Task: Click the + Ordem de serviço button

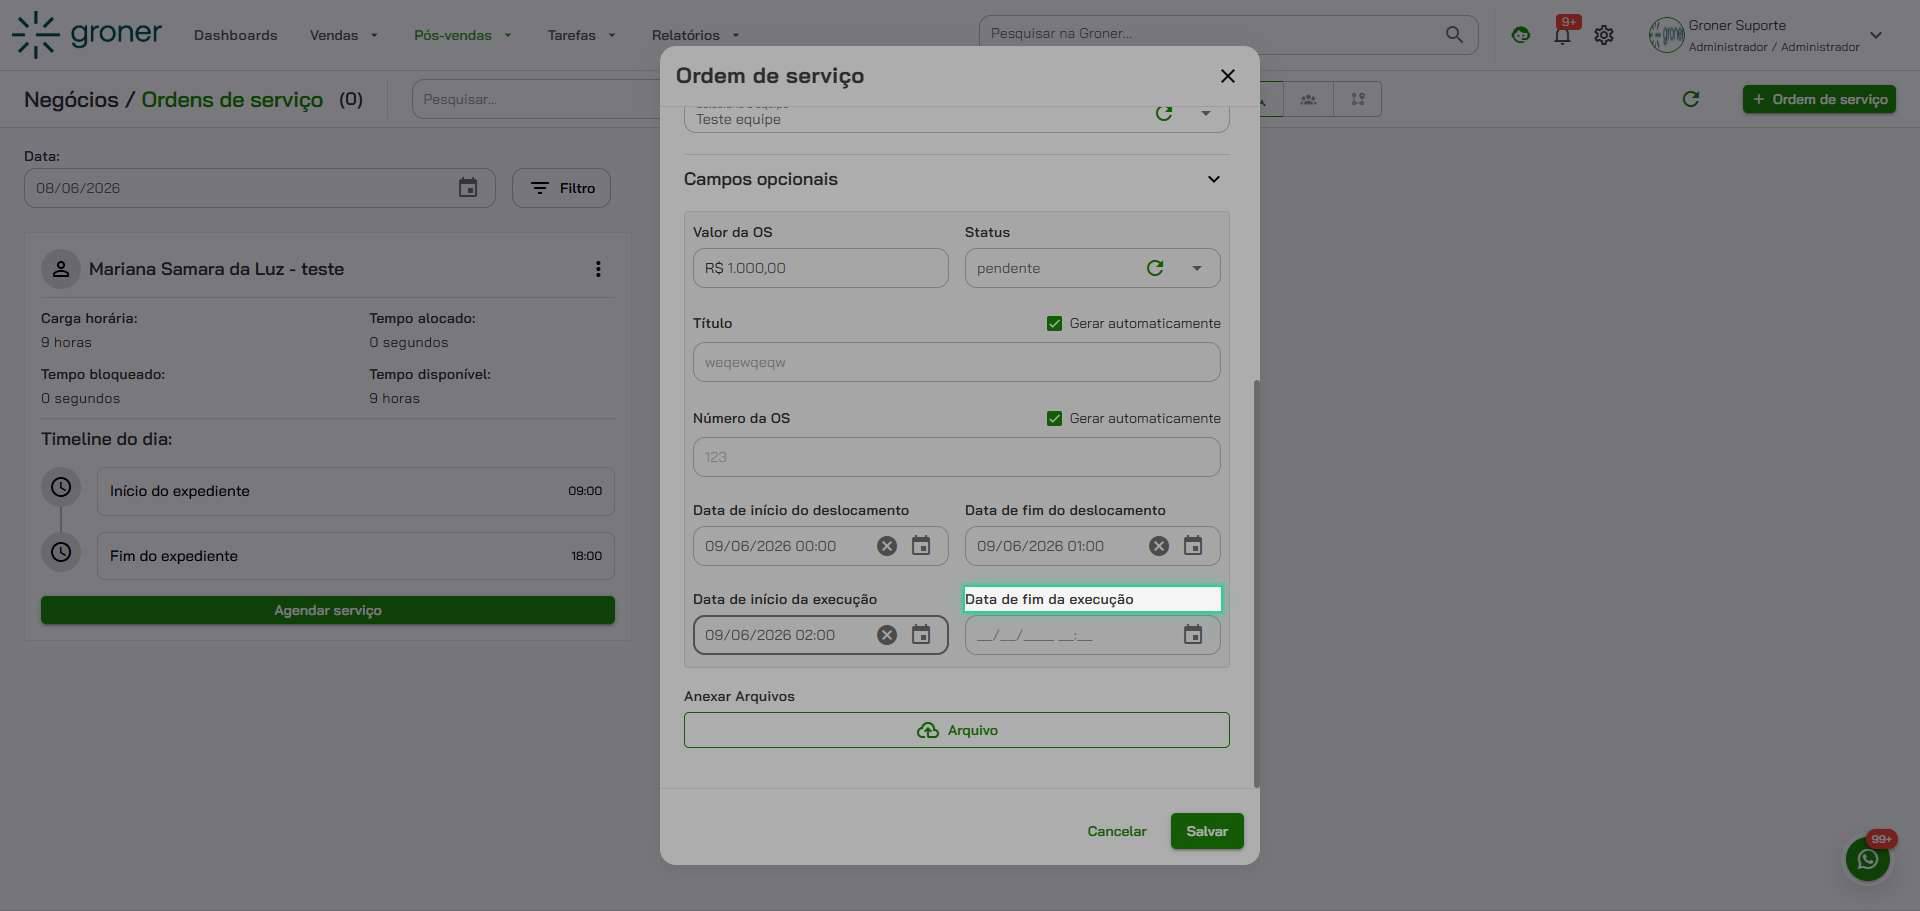Action: point(1819,99)
